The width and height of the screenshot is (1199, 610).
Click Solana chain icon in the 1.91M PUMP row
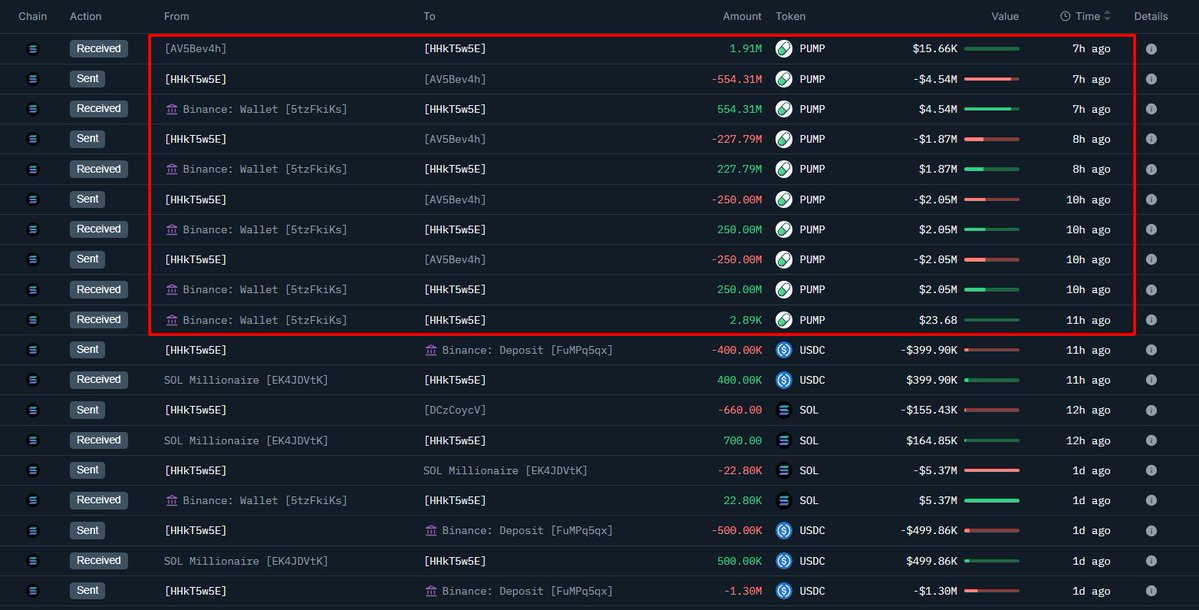(32, 49)
